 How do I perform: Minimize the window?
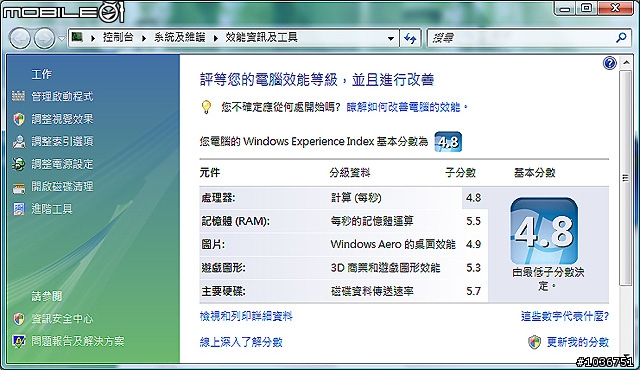tap(565, 9)
